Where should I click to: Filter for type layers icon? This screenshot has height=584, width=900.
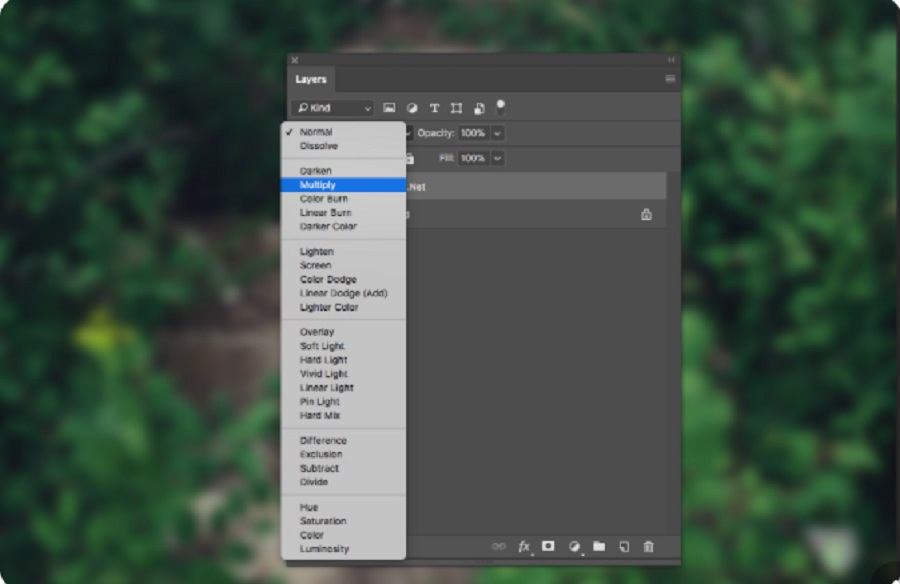[434, 108]
